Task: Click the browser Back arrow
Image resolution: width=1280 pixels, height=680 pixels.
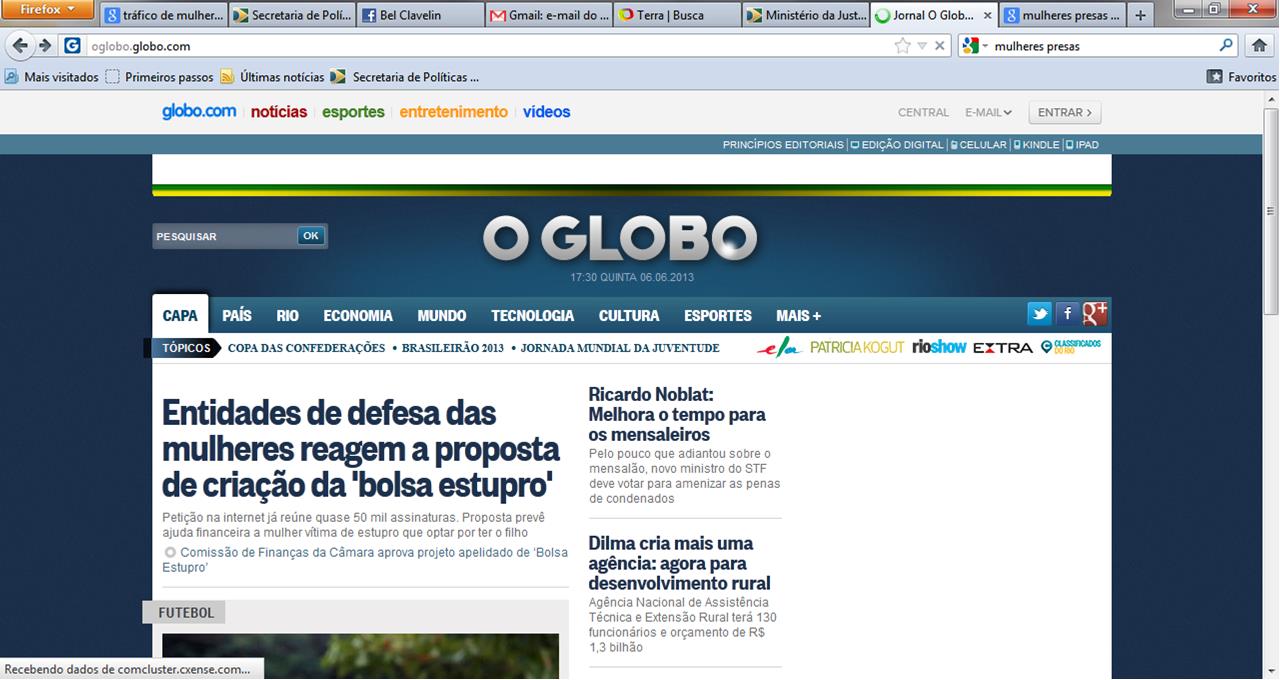Action: pos(19,46)
